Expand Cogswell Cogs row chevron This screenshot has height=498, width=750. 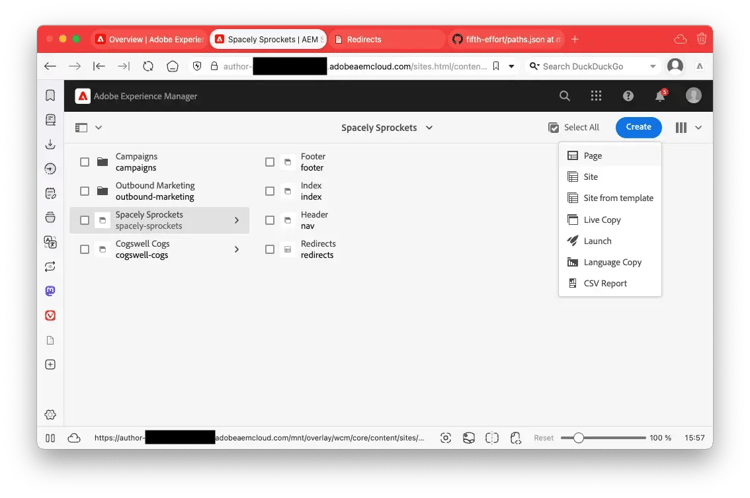pos(237,250)
